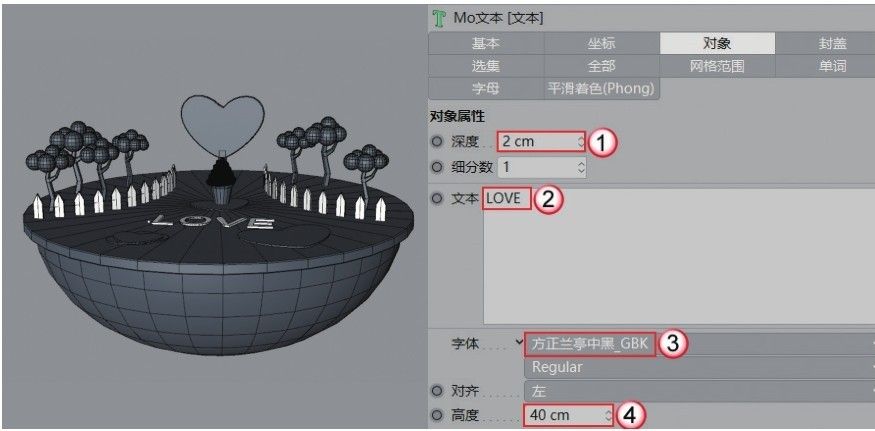Toggle keyframe circle next to 对齐
Screen dimensions: 875x431
click(x=437, y=391)
